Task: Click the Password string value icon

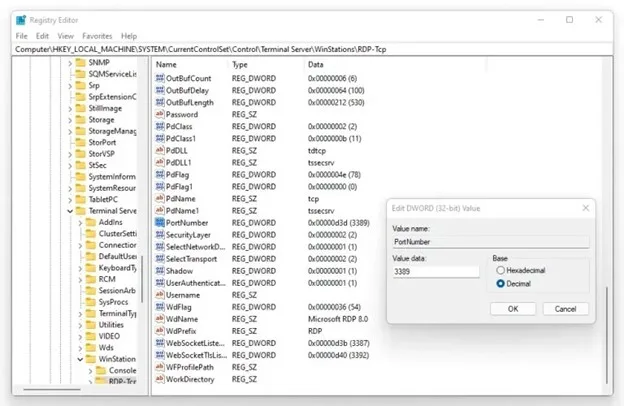Action: tap(160, 114)
